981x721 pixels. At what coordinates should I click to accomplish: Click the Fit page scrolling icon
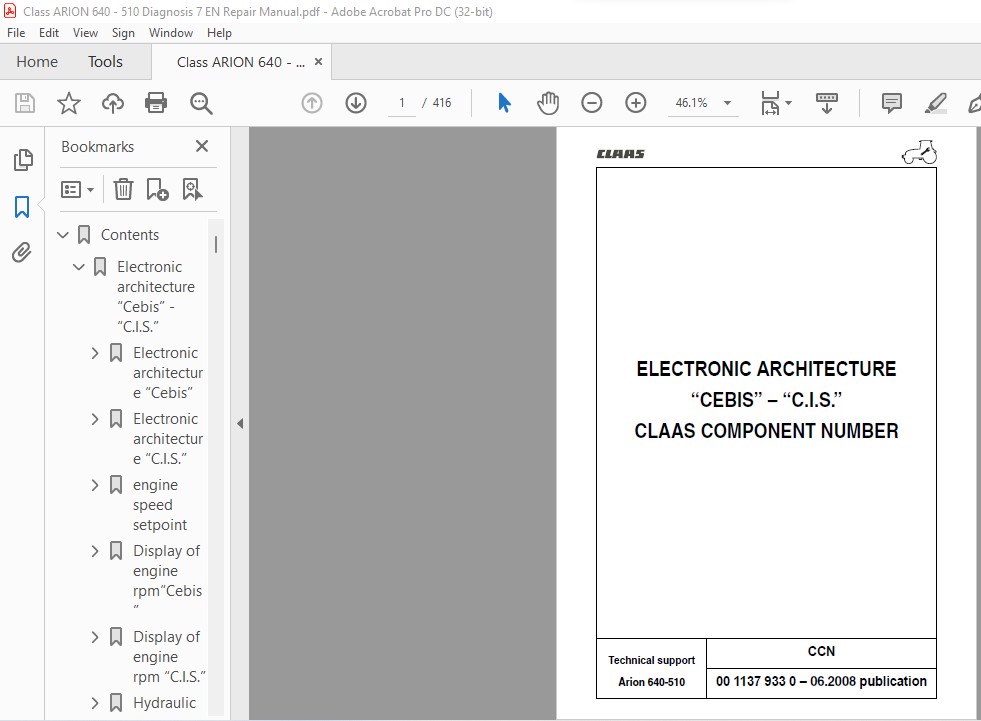(770, 103)
